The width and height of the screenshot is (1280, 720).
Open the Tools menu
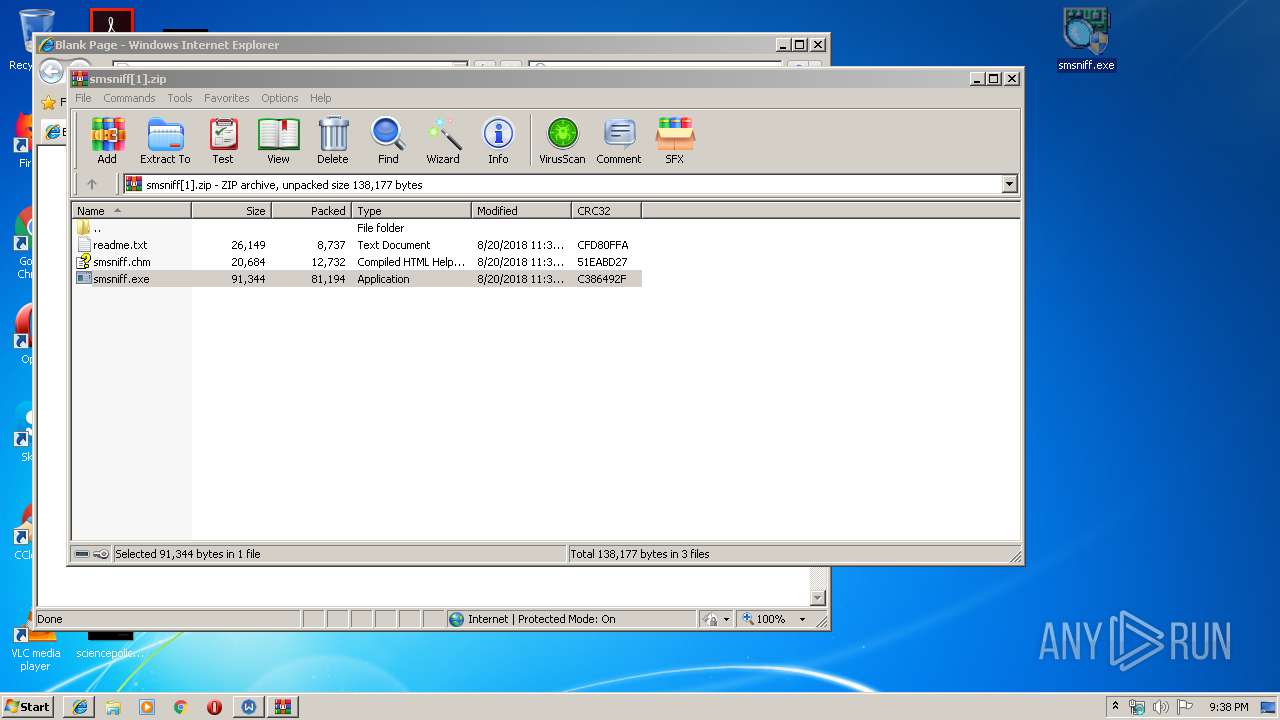click(180, 98)
